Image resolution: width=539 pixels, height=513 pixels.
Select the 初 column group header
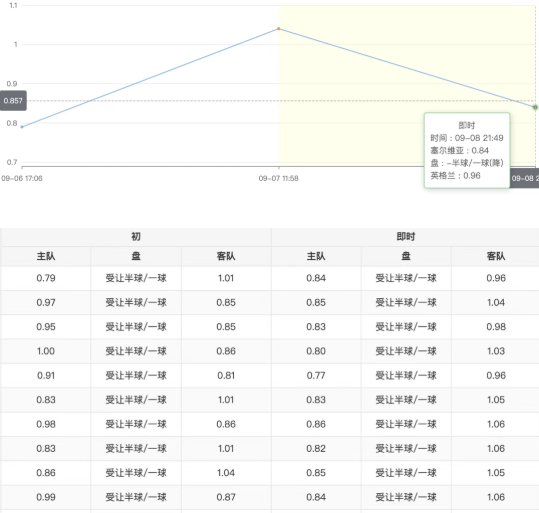[136, 237]
